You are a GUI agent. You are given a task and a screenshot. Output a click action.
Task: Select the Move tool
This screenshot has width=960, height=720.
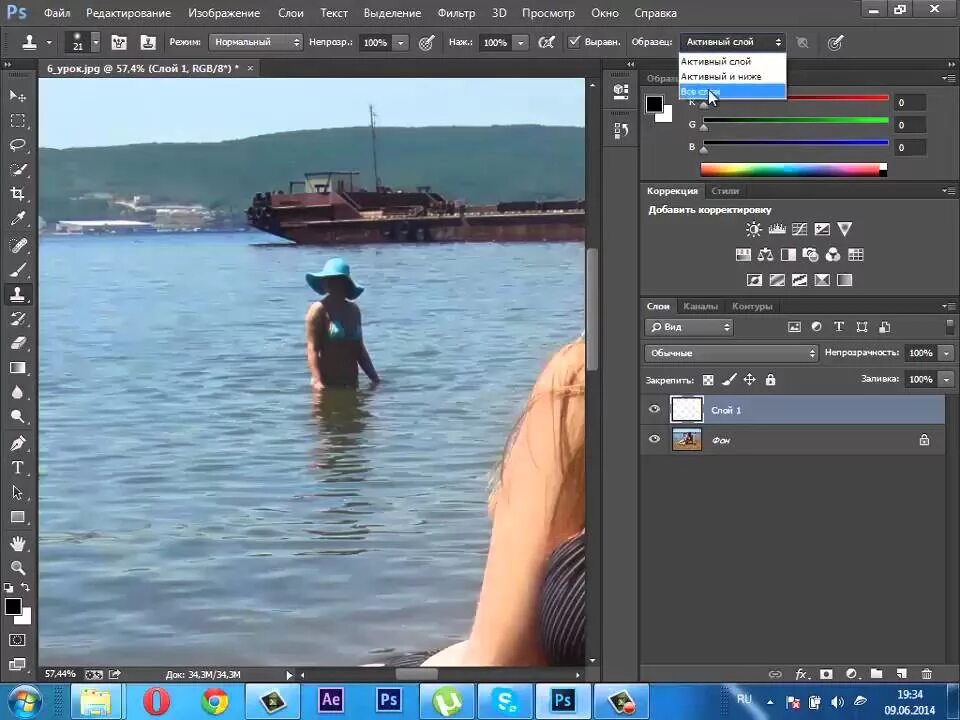(x=17, y=96)
